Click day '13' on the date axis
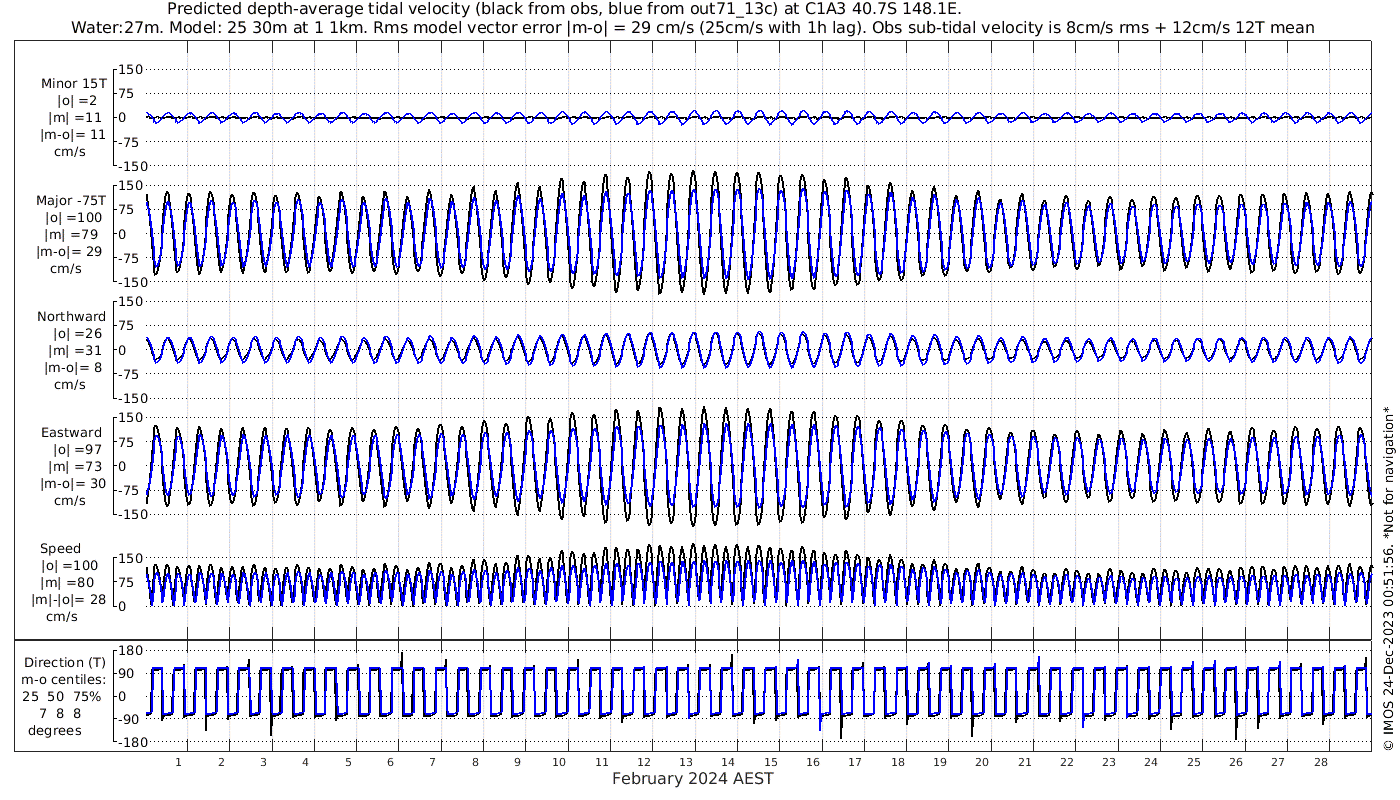Viewport: 1400px width, 800px height. [x=686, y=762]
